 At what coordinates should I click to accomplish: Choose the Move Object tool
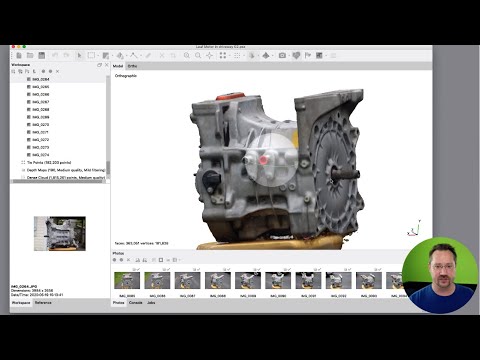120,55
